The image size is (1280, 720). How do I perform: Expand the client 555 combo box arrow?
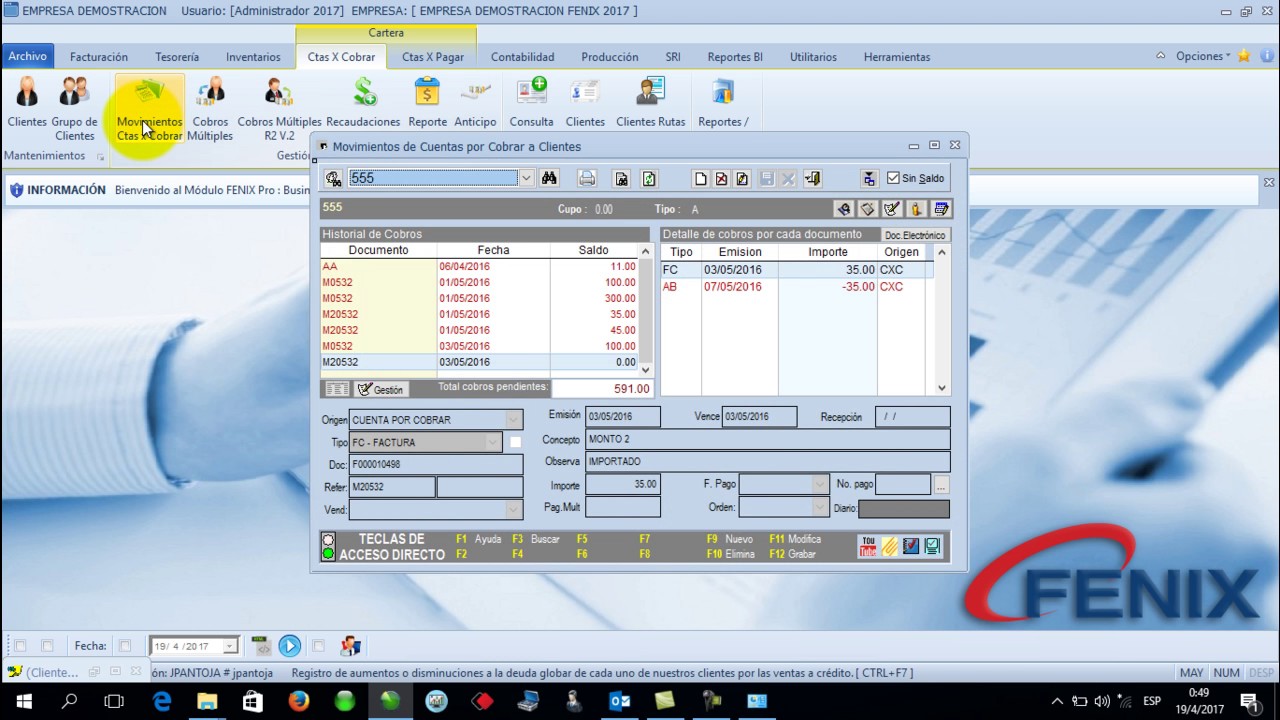coord(526,178)
